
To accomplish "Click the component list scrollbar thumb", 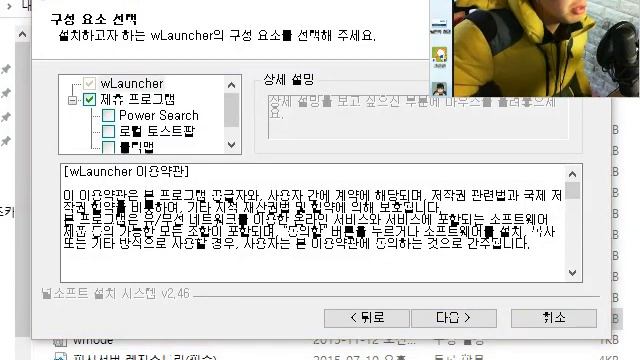I will (231, 110).
